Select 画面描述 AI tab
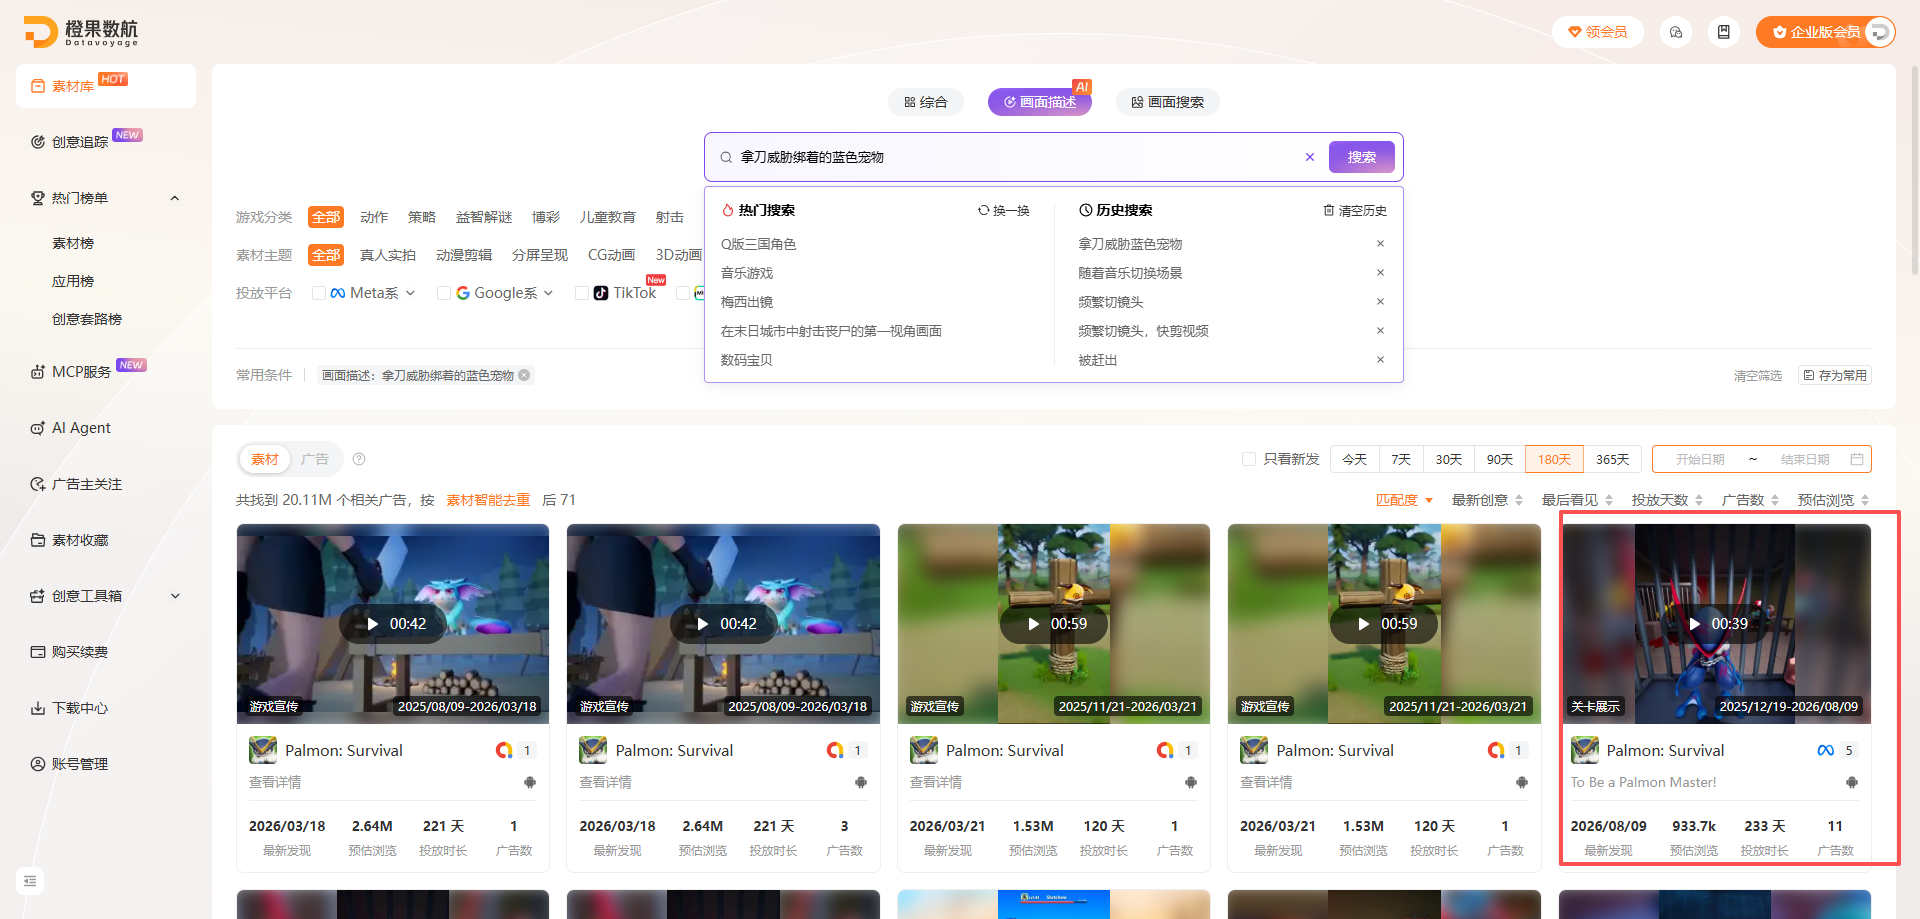 pos(1040,102)
